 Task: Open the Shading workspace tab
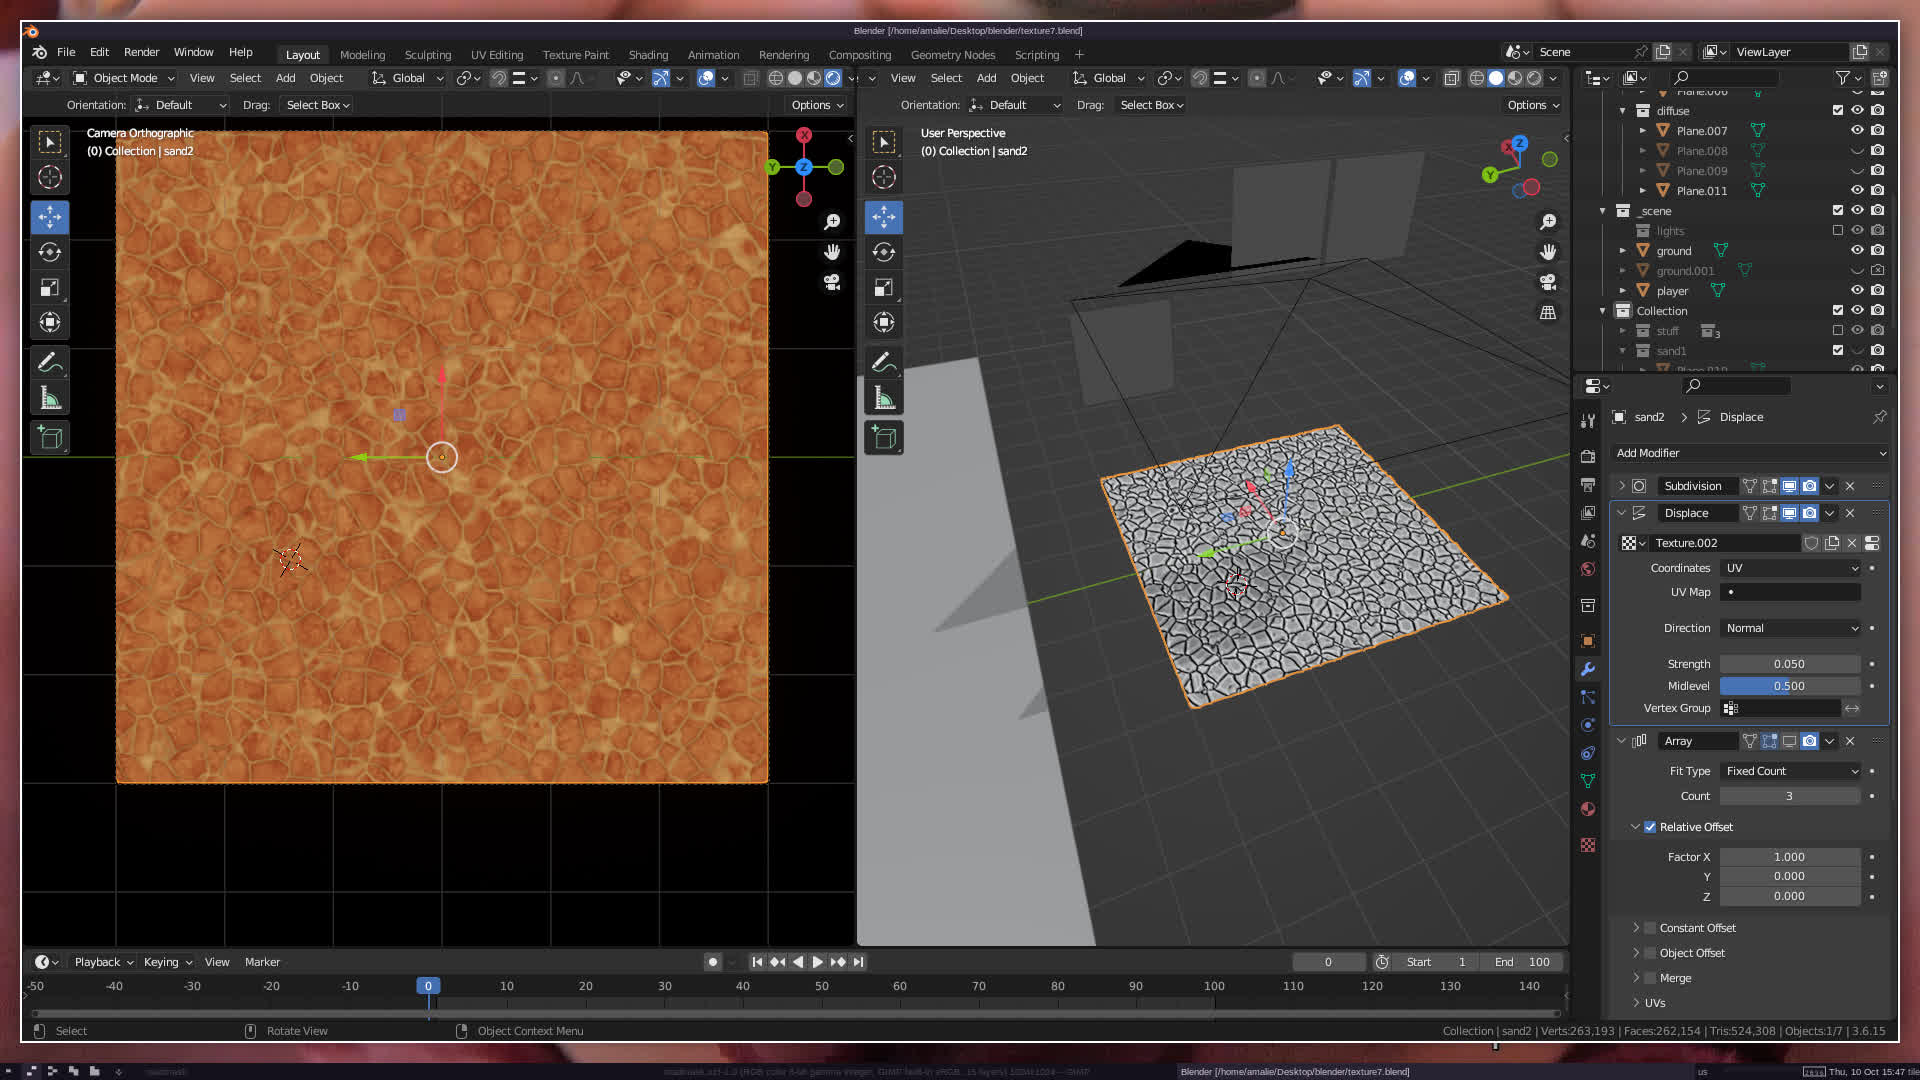pyautogui.click(x=648, y=55)
